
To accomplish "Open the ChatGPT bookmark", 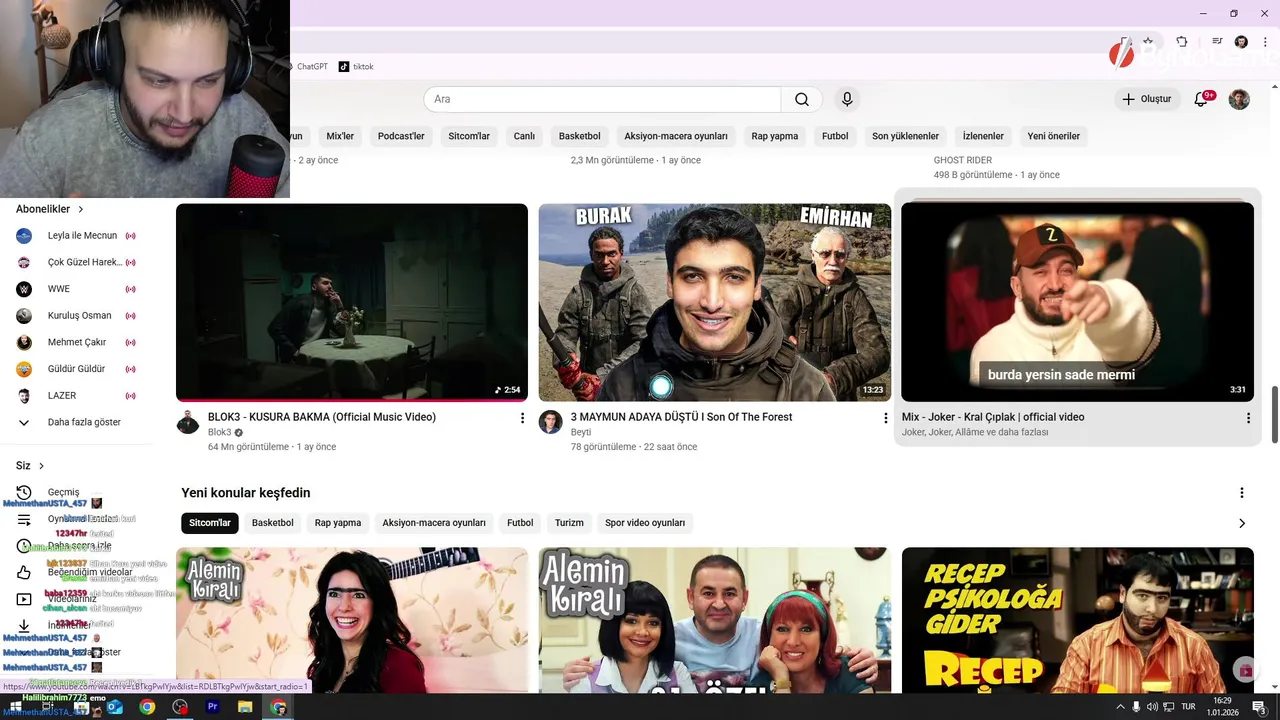I will pyautogui.click(x=306, y=67).
